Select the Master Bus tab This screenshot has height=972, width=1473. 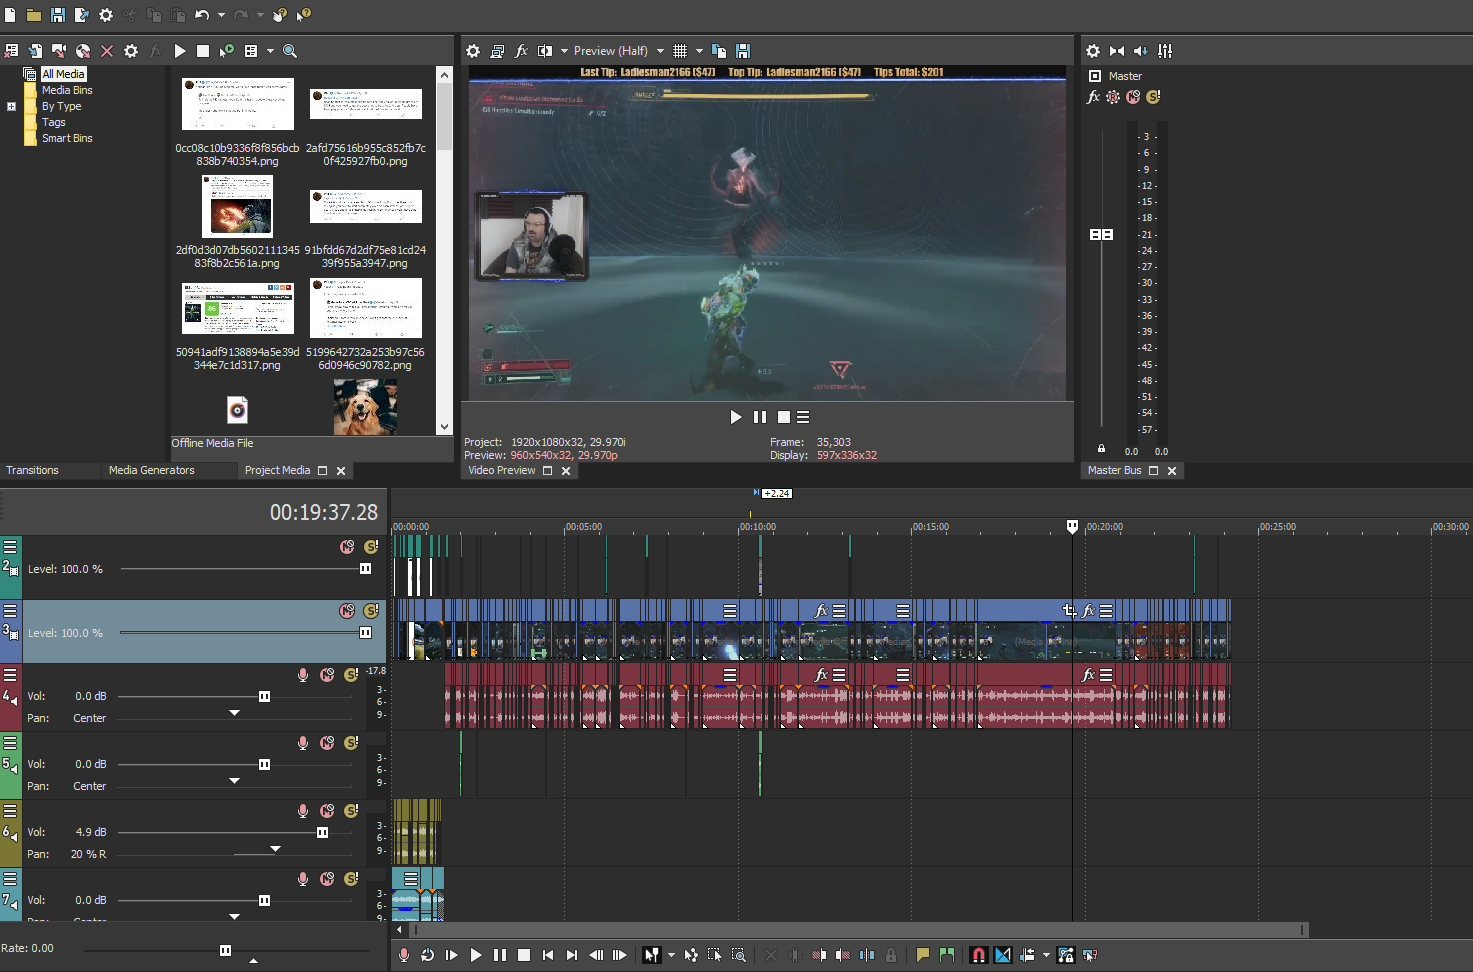click(x=1114, y=470)
